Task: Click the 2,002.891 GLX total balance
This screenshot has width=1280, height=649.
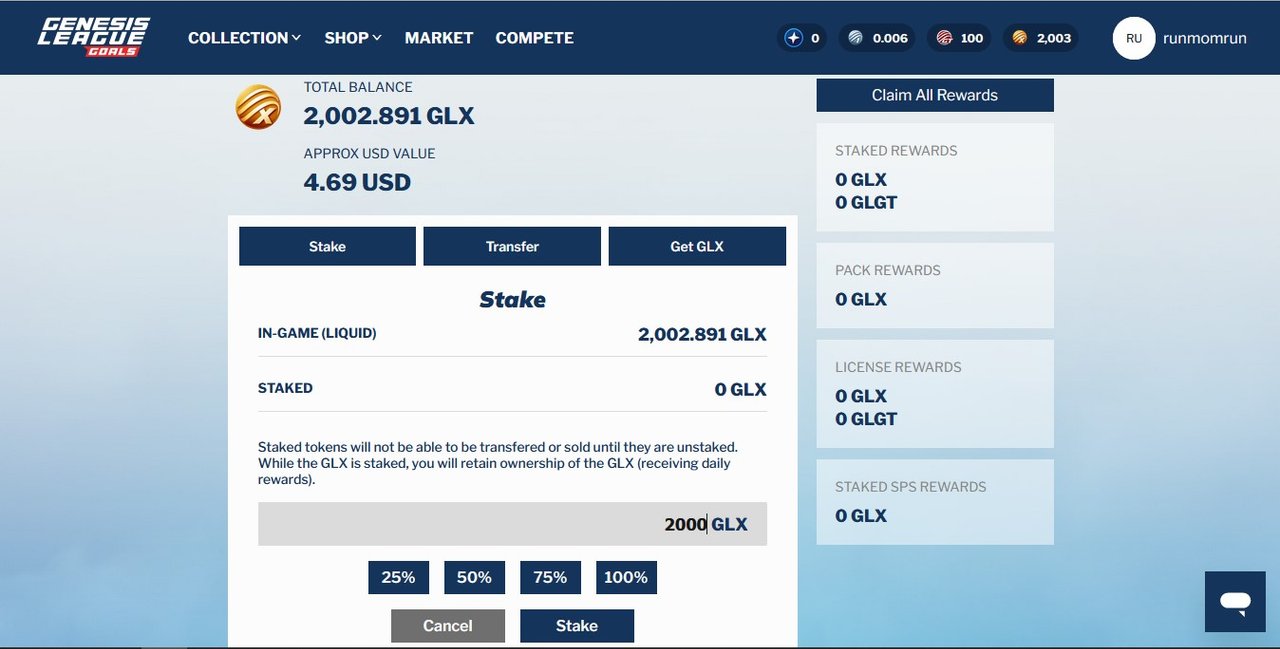Action: (389, 116)
